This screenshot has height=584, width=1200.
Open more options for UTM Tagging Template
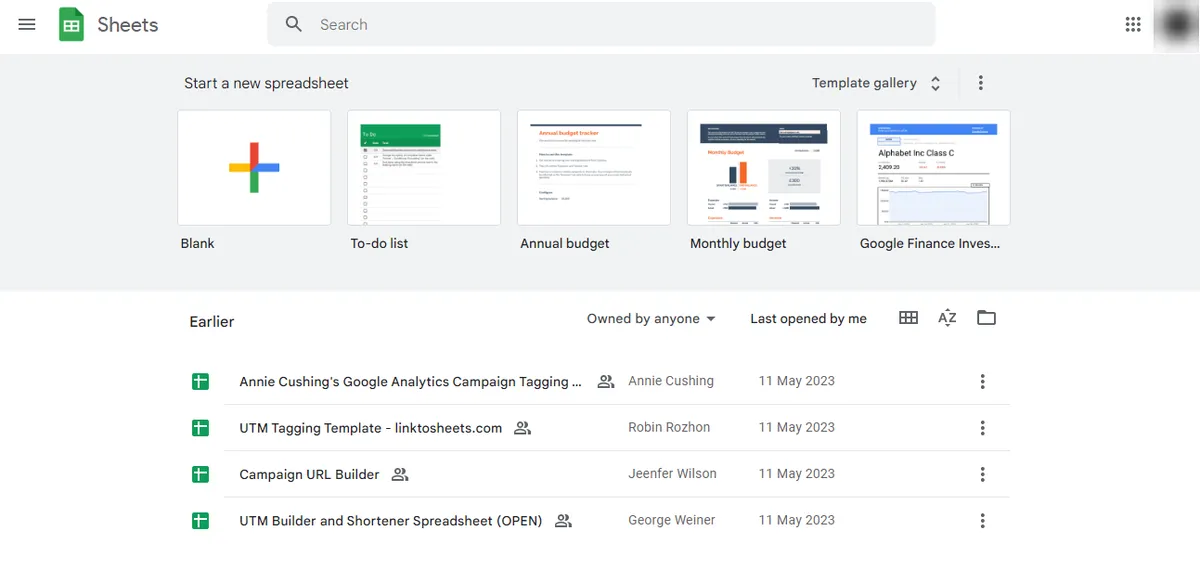[982, 428]
